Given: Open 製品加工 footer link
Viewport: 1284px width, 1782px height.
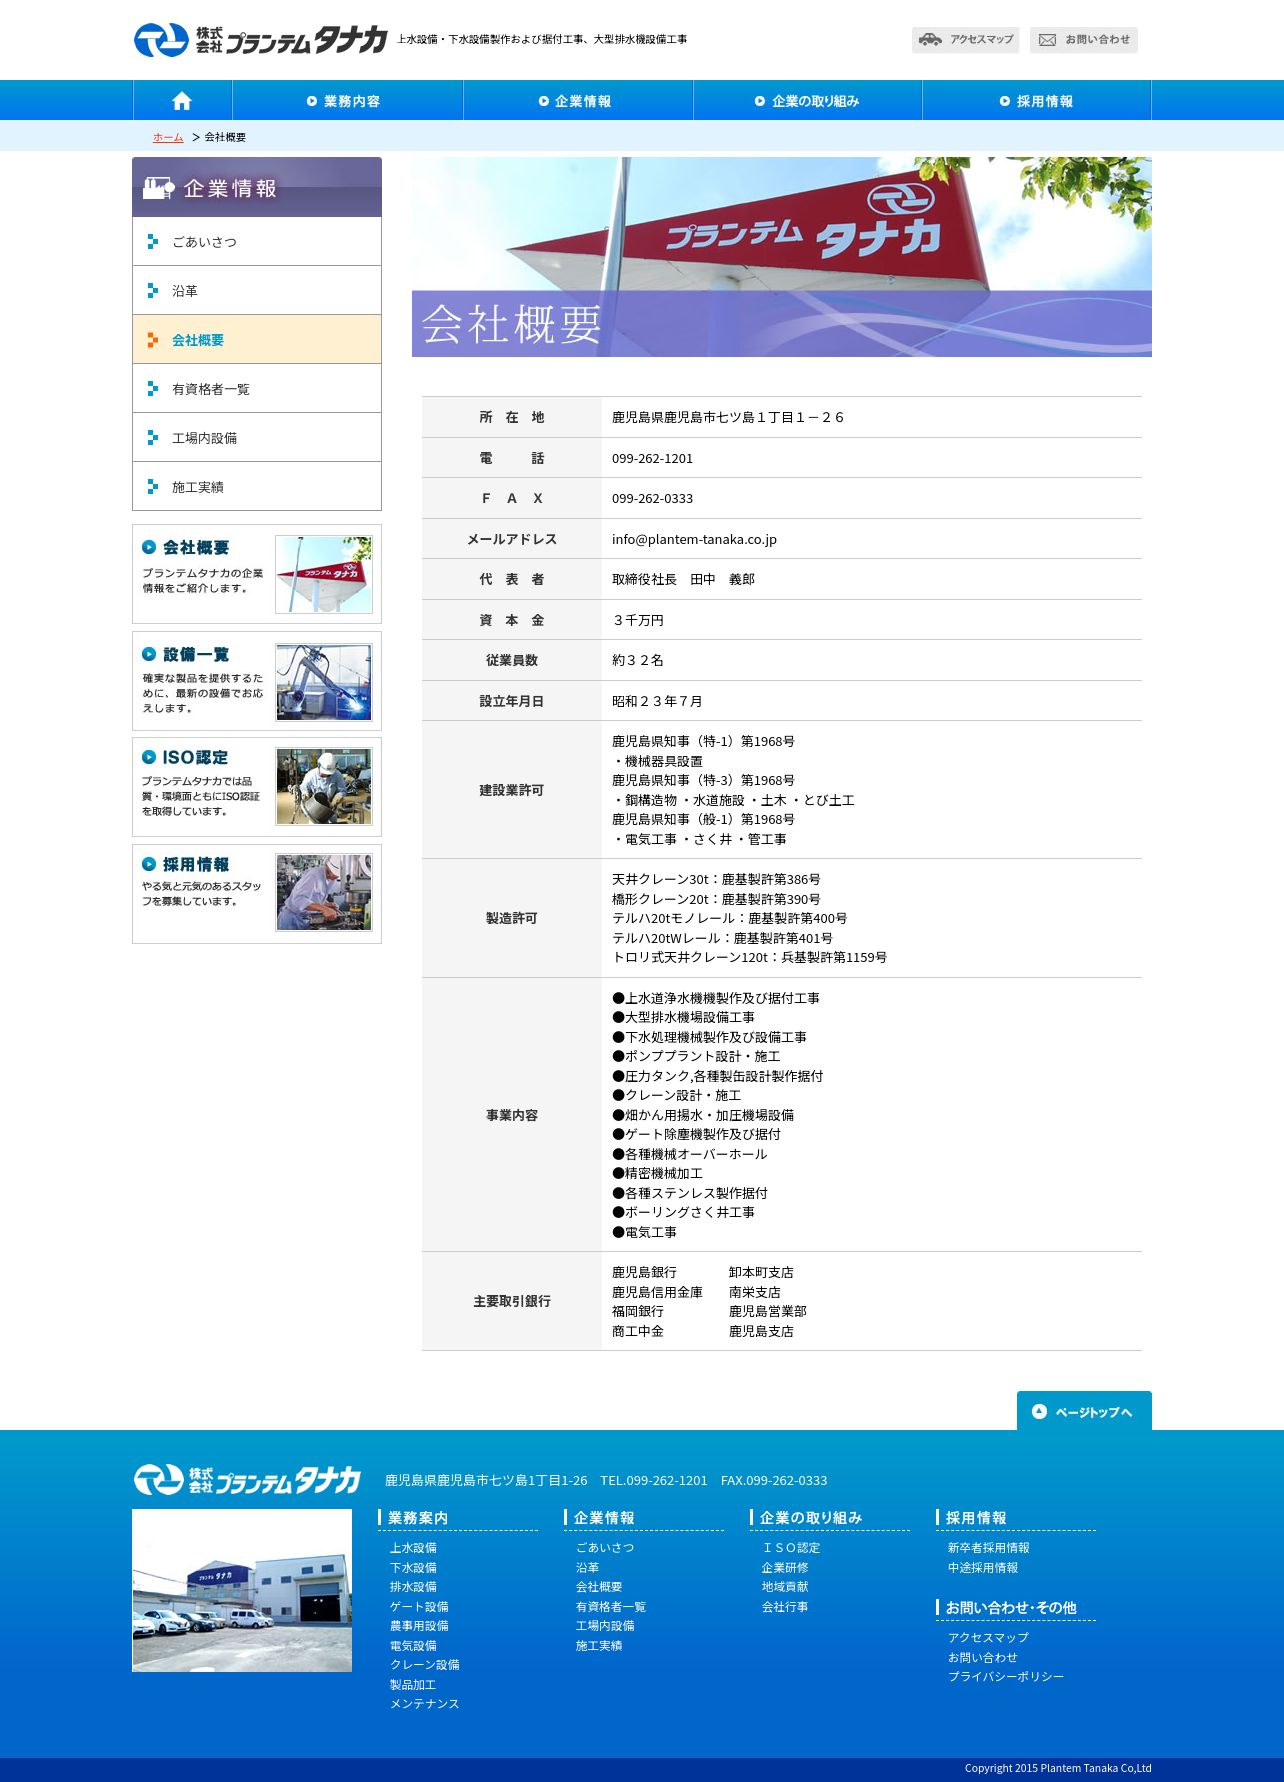Looking at the screenshot, I should click(x=413, y=1685).
